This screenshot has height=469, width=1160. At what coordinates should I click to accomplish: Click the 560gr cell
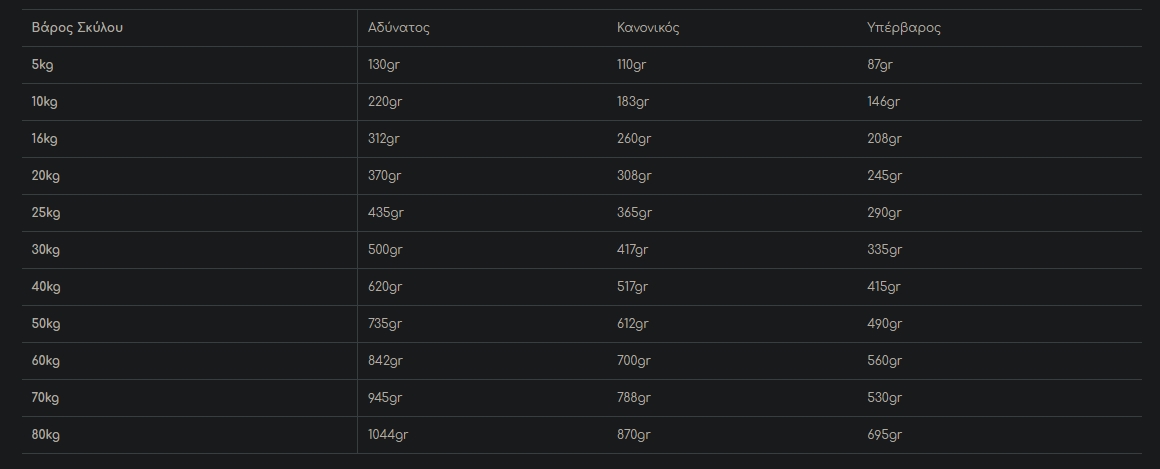click(884, 361)
